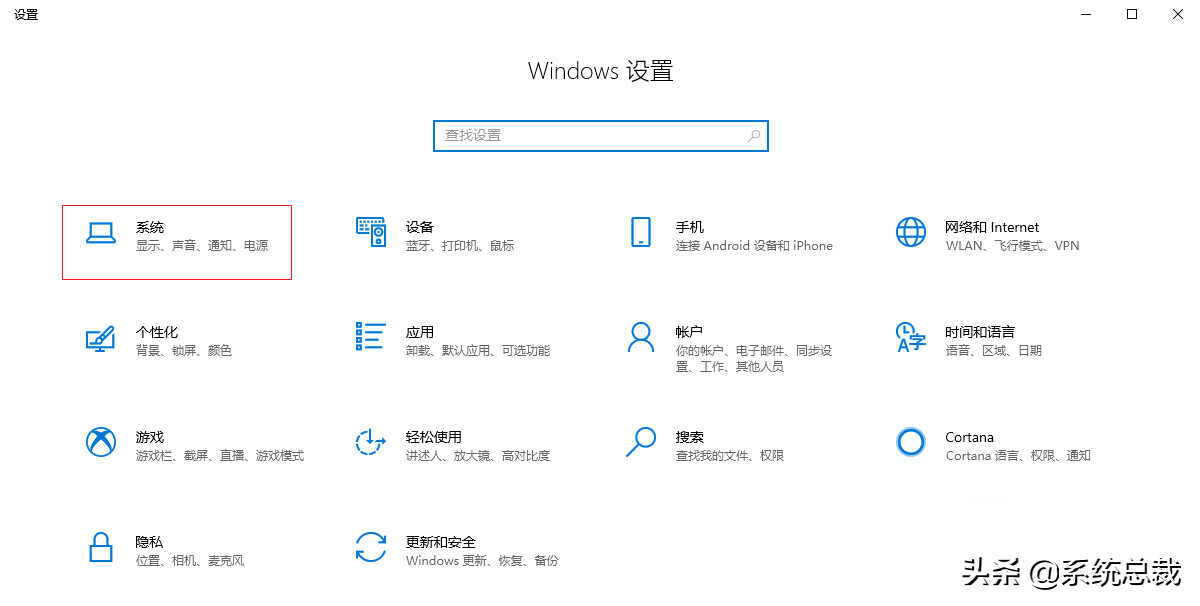Click the text Windows 更新、恢复、备份
1200x606 pixels.
point(482,561)
